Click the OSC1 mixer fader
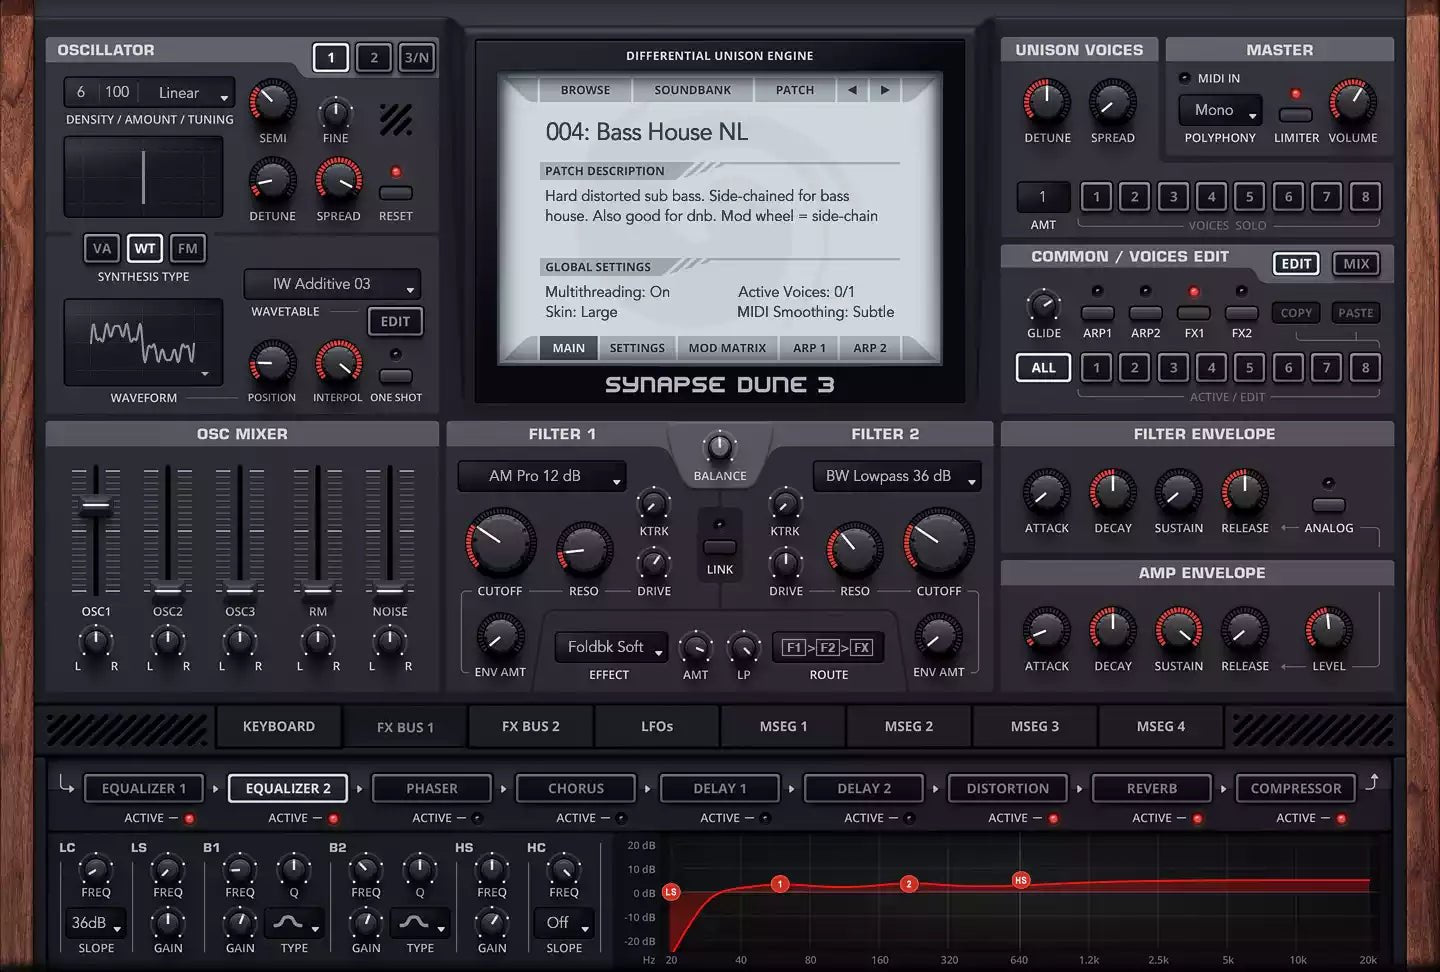The width and height of the screenshot is (1440, 972). click(96, 505)
